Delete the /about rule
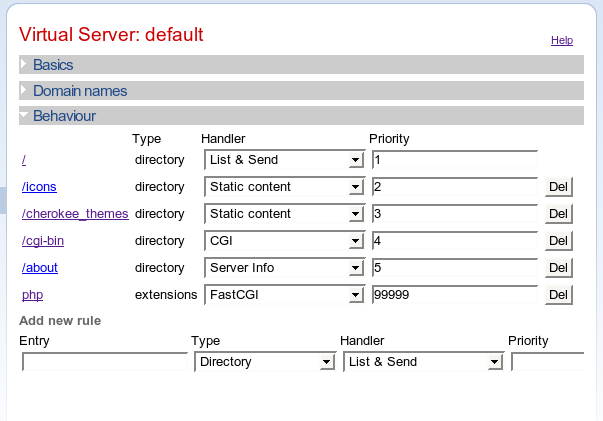The width and height of the screenshot is (603, 421). 559,268
